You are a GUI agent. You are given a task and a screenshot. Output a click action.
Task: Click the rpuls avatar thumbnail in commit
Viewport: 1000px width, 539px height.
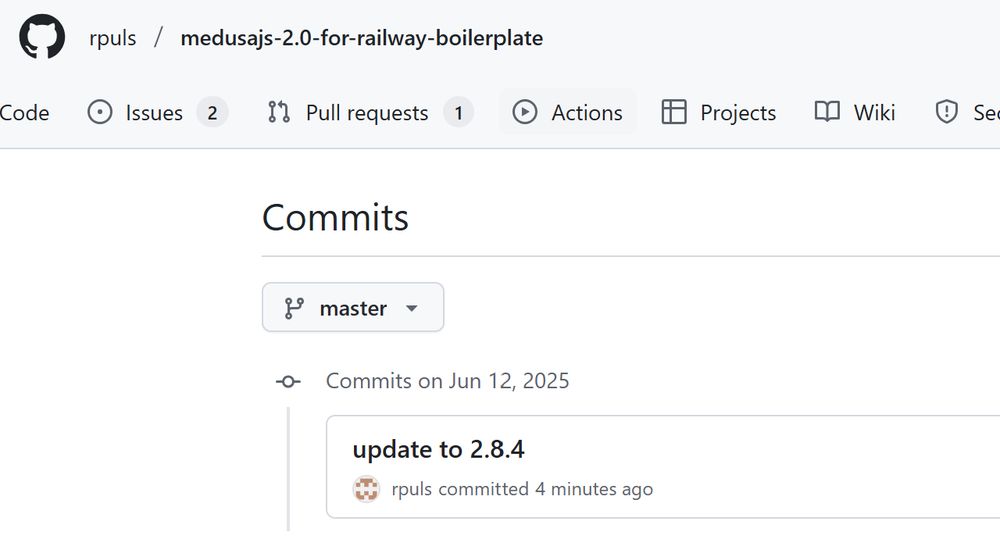(x=366, y=489)
